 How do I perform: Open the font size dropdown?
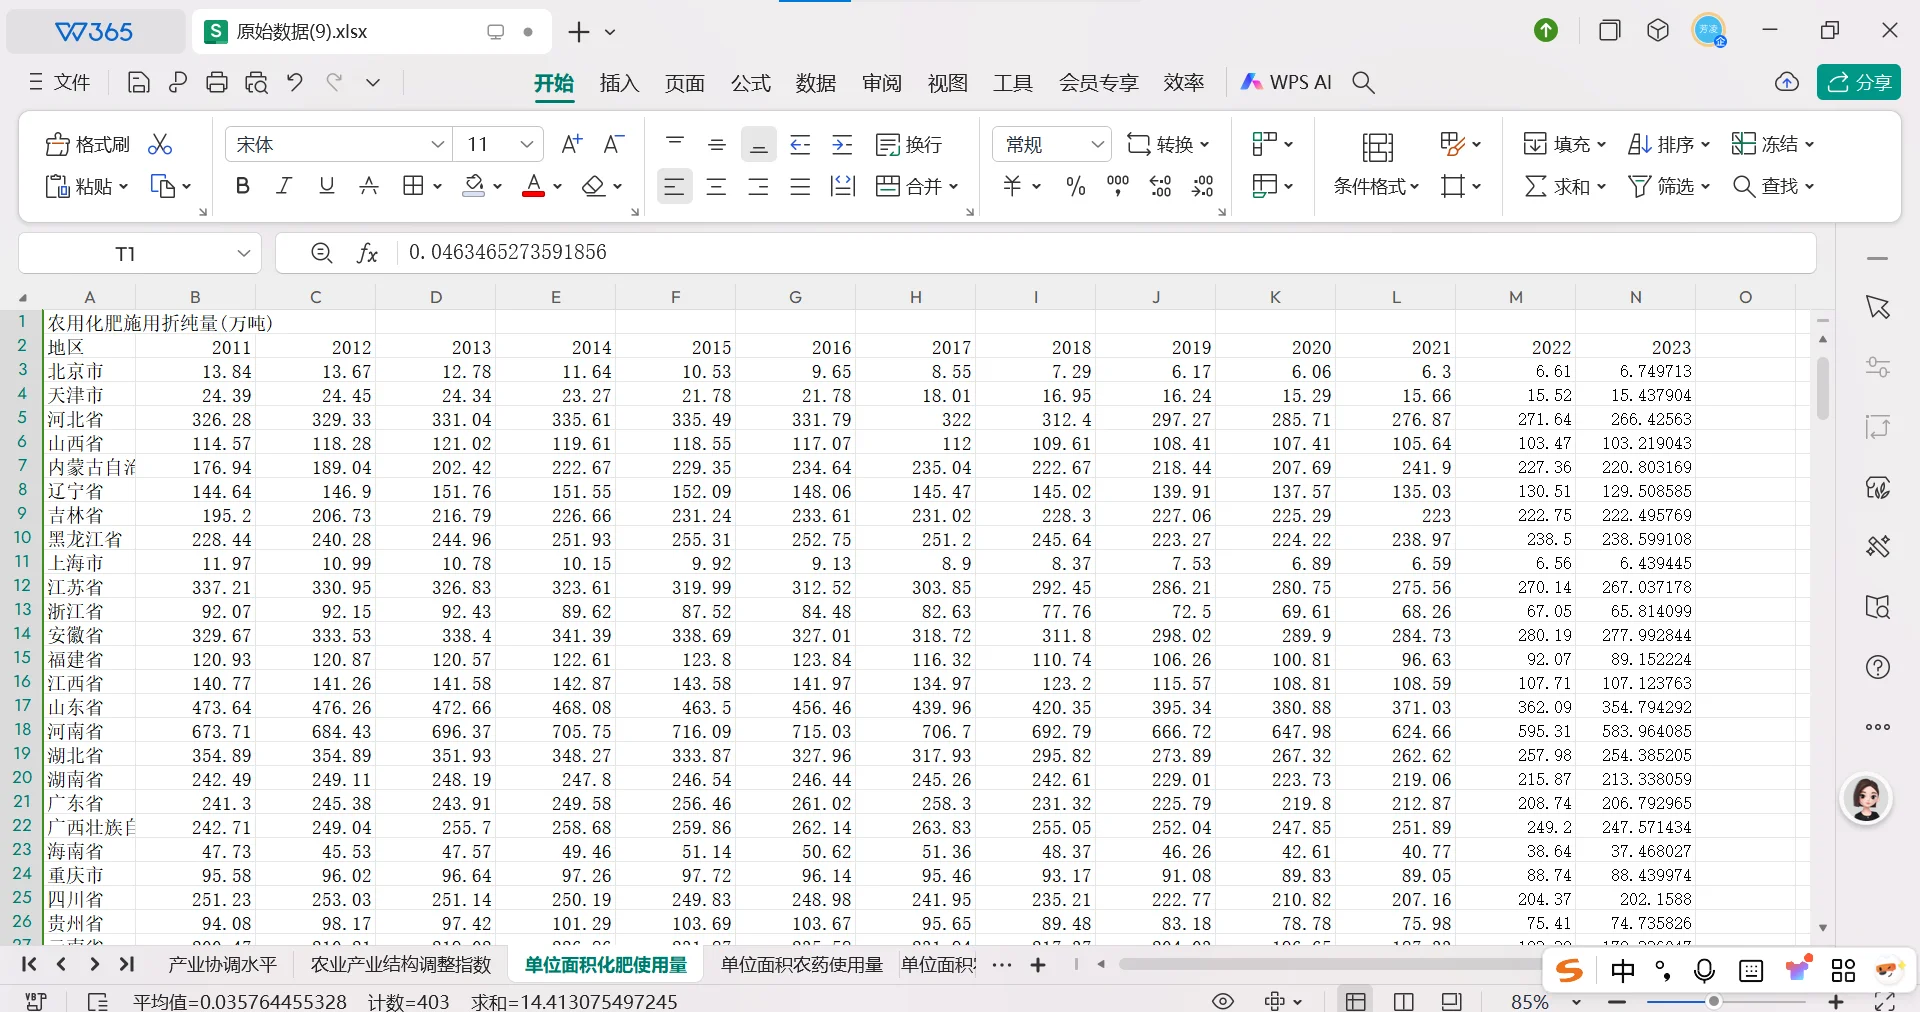click(526, 145)
